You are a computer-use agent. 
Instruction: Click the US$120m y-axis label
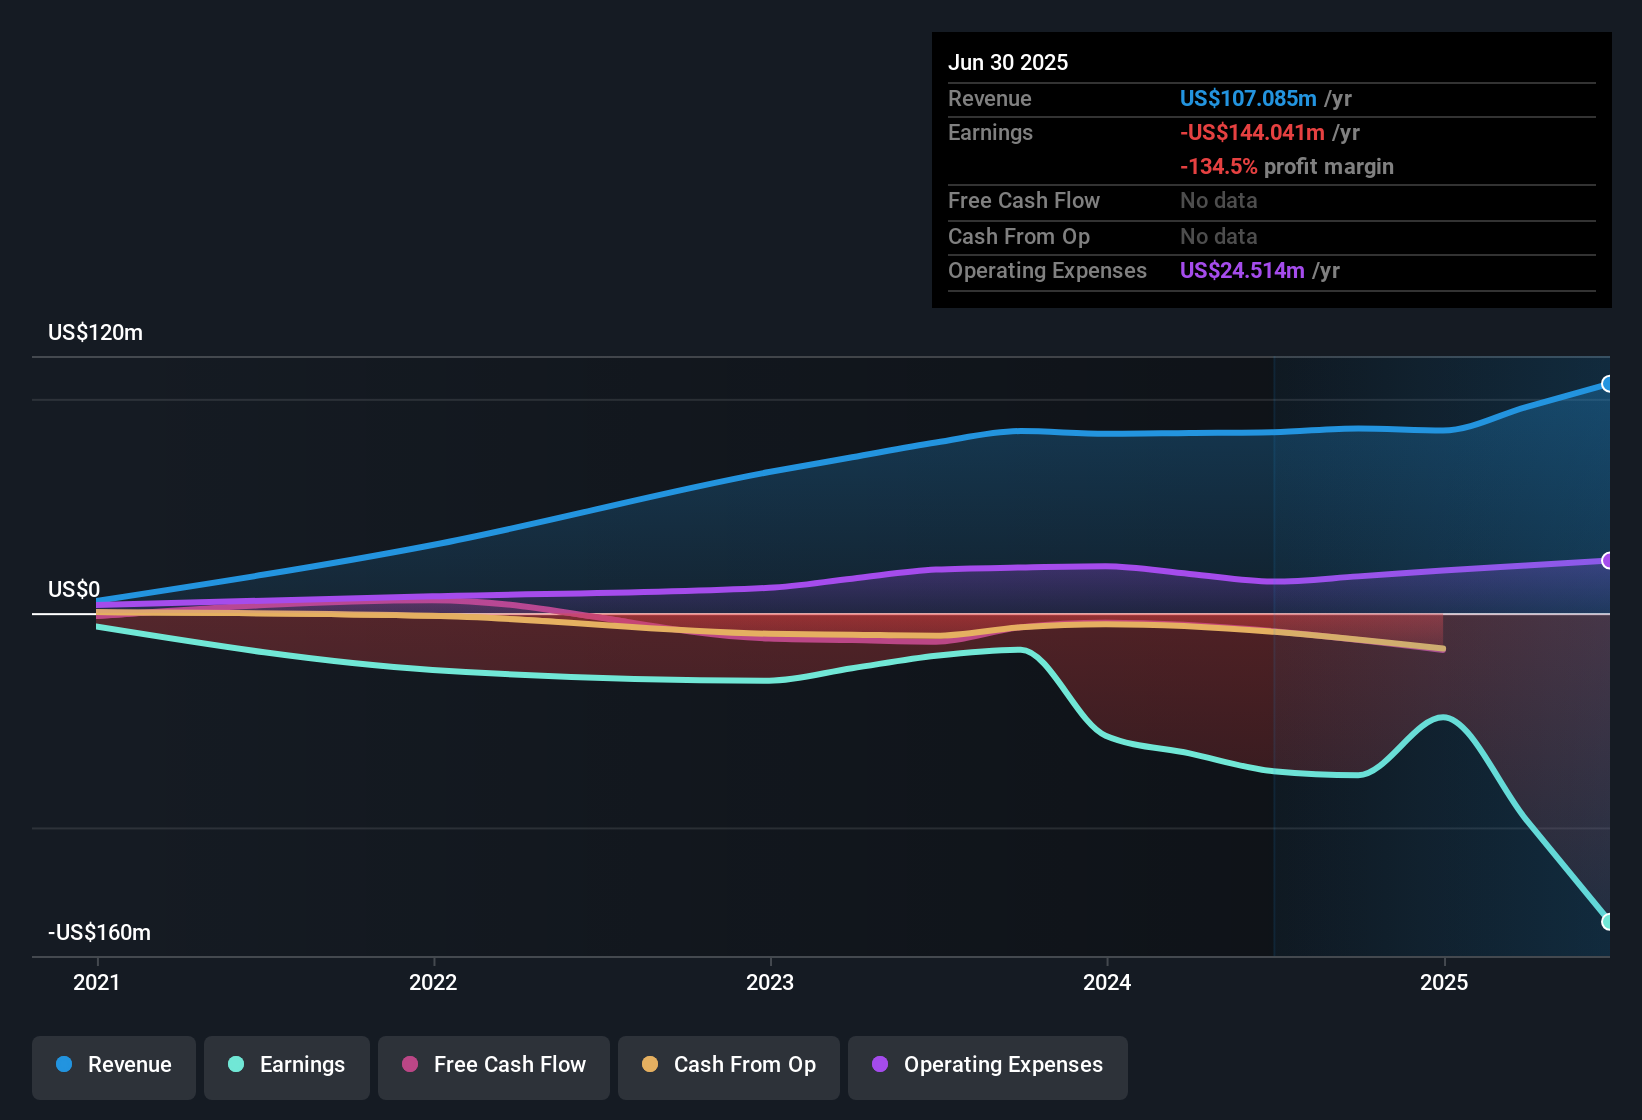(95, 333)
